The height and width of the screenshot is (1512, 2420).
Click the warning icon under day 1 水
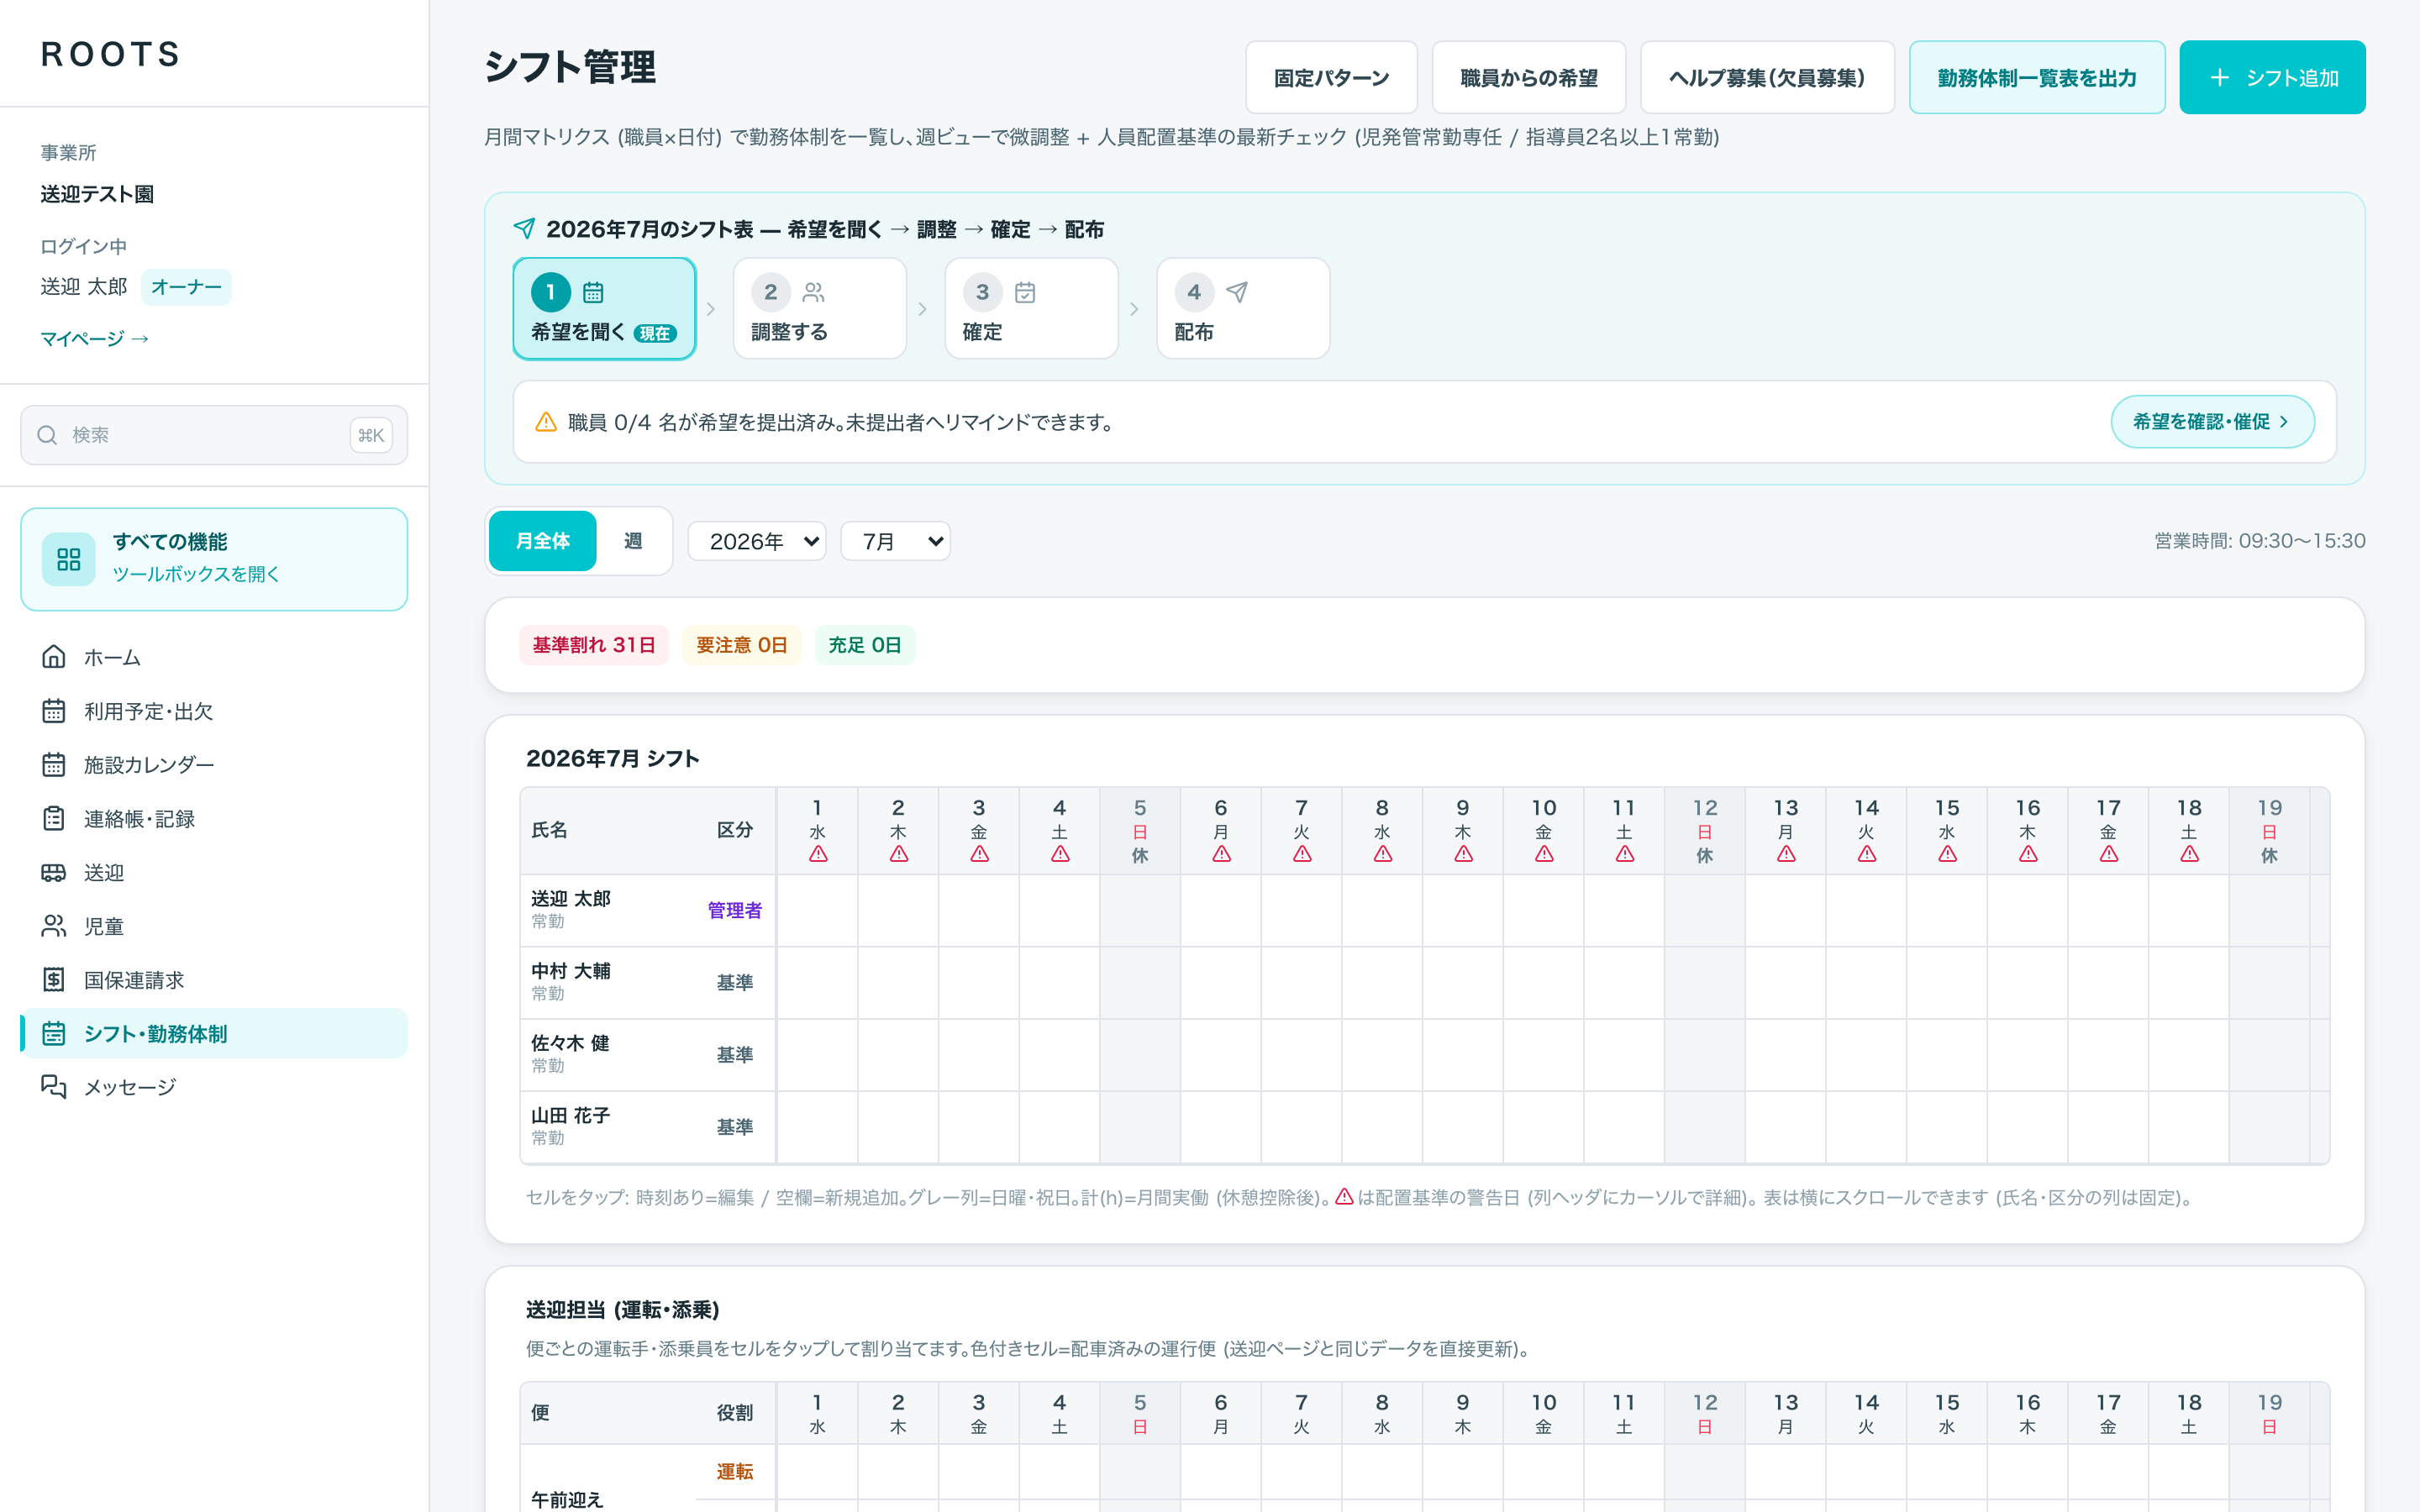tap(818, 854)
